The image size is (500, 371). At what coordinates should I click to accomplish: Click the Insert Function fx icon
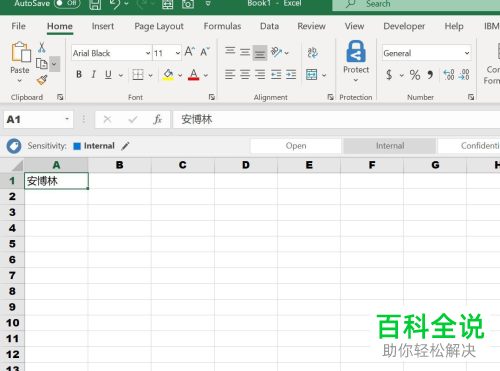coord(157,119)
